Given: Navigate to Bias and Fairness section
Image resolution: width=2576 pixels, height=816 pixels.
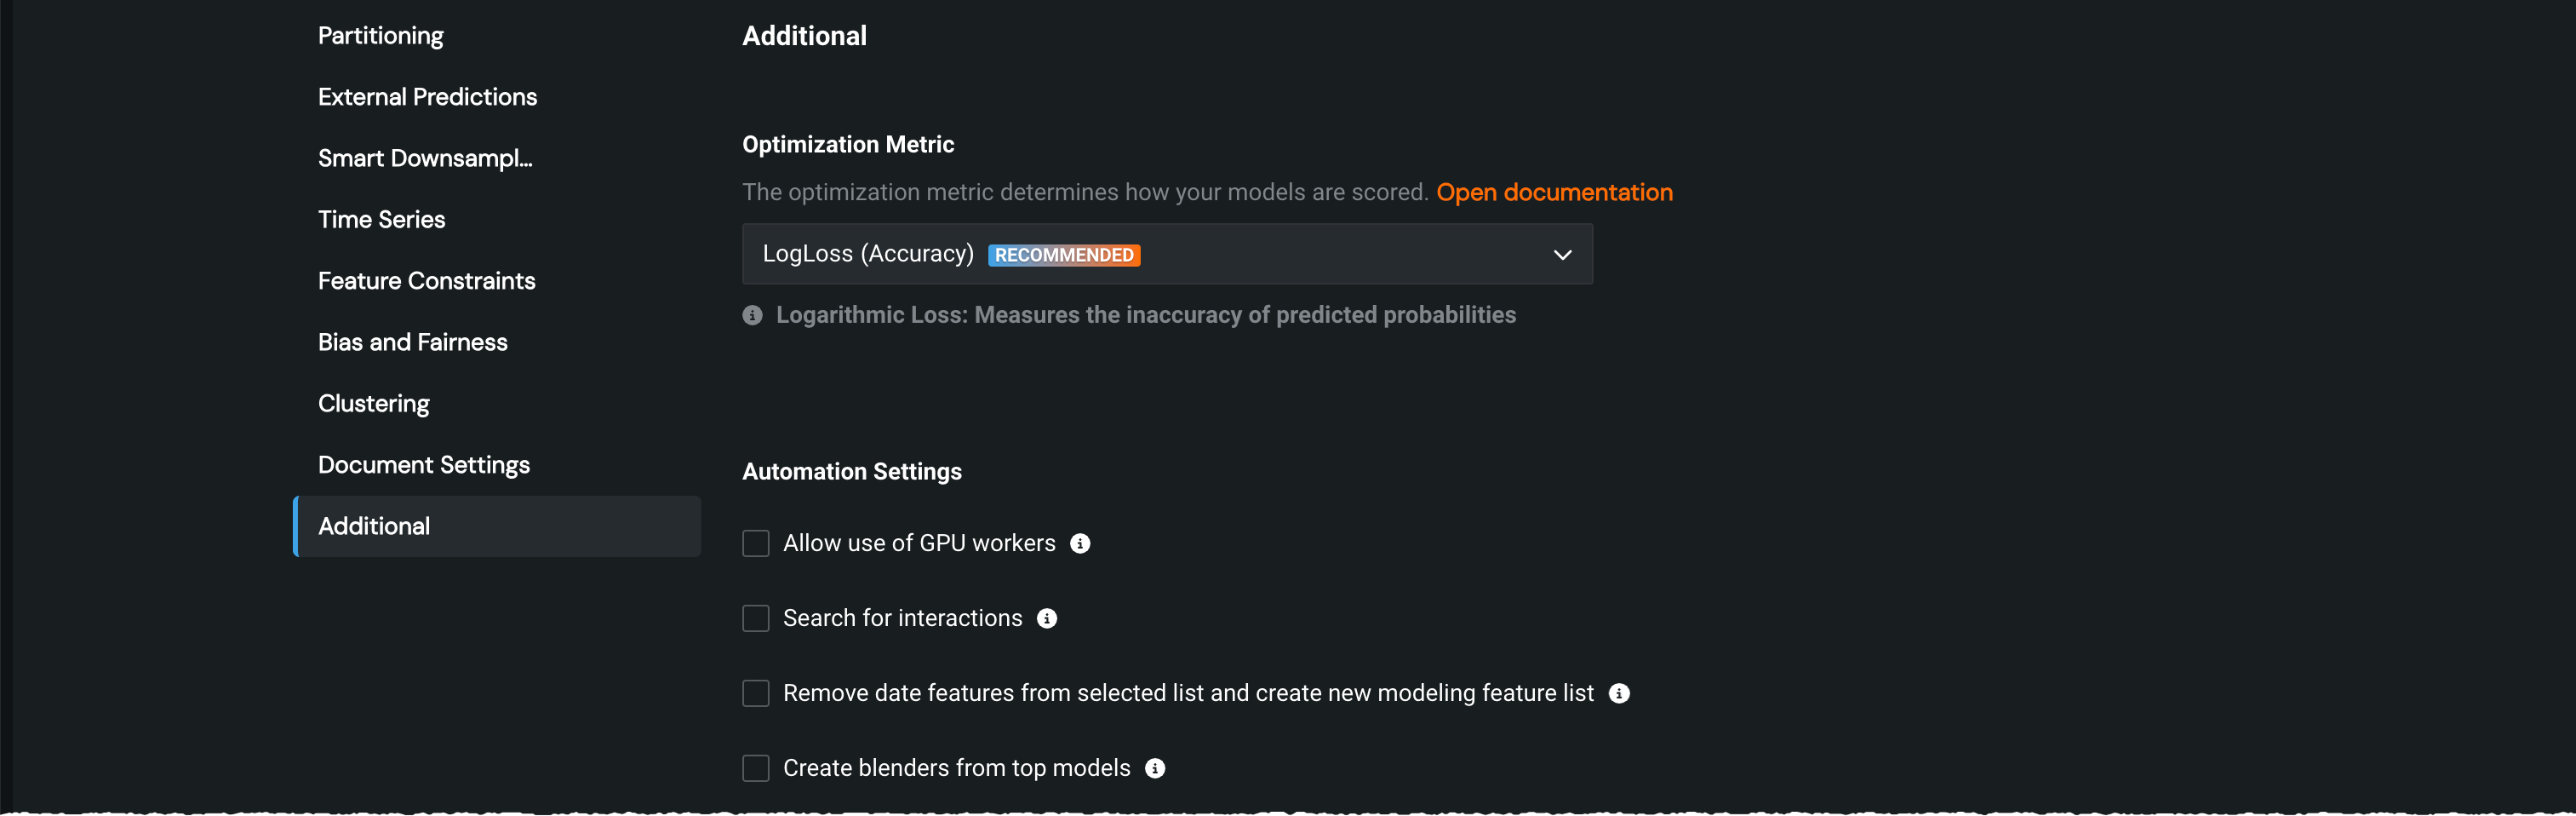Looking at the screenshot, I should pyautogui.click(x=412, y=342).
